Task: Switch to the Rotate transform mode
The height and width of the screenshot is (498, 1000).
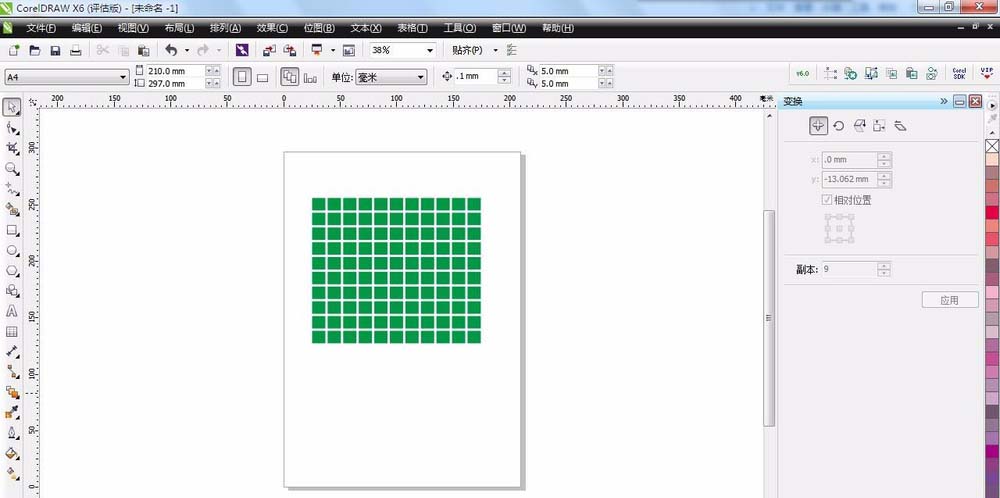Action: (839, 126)
